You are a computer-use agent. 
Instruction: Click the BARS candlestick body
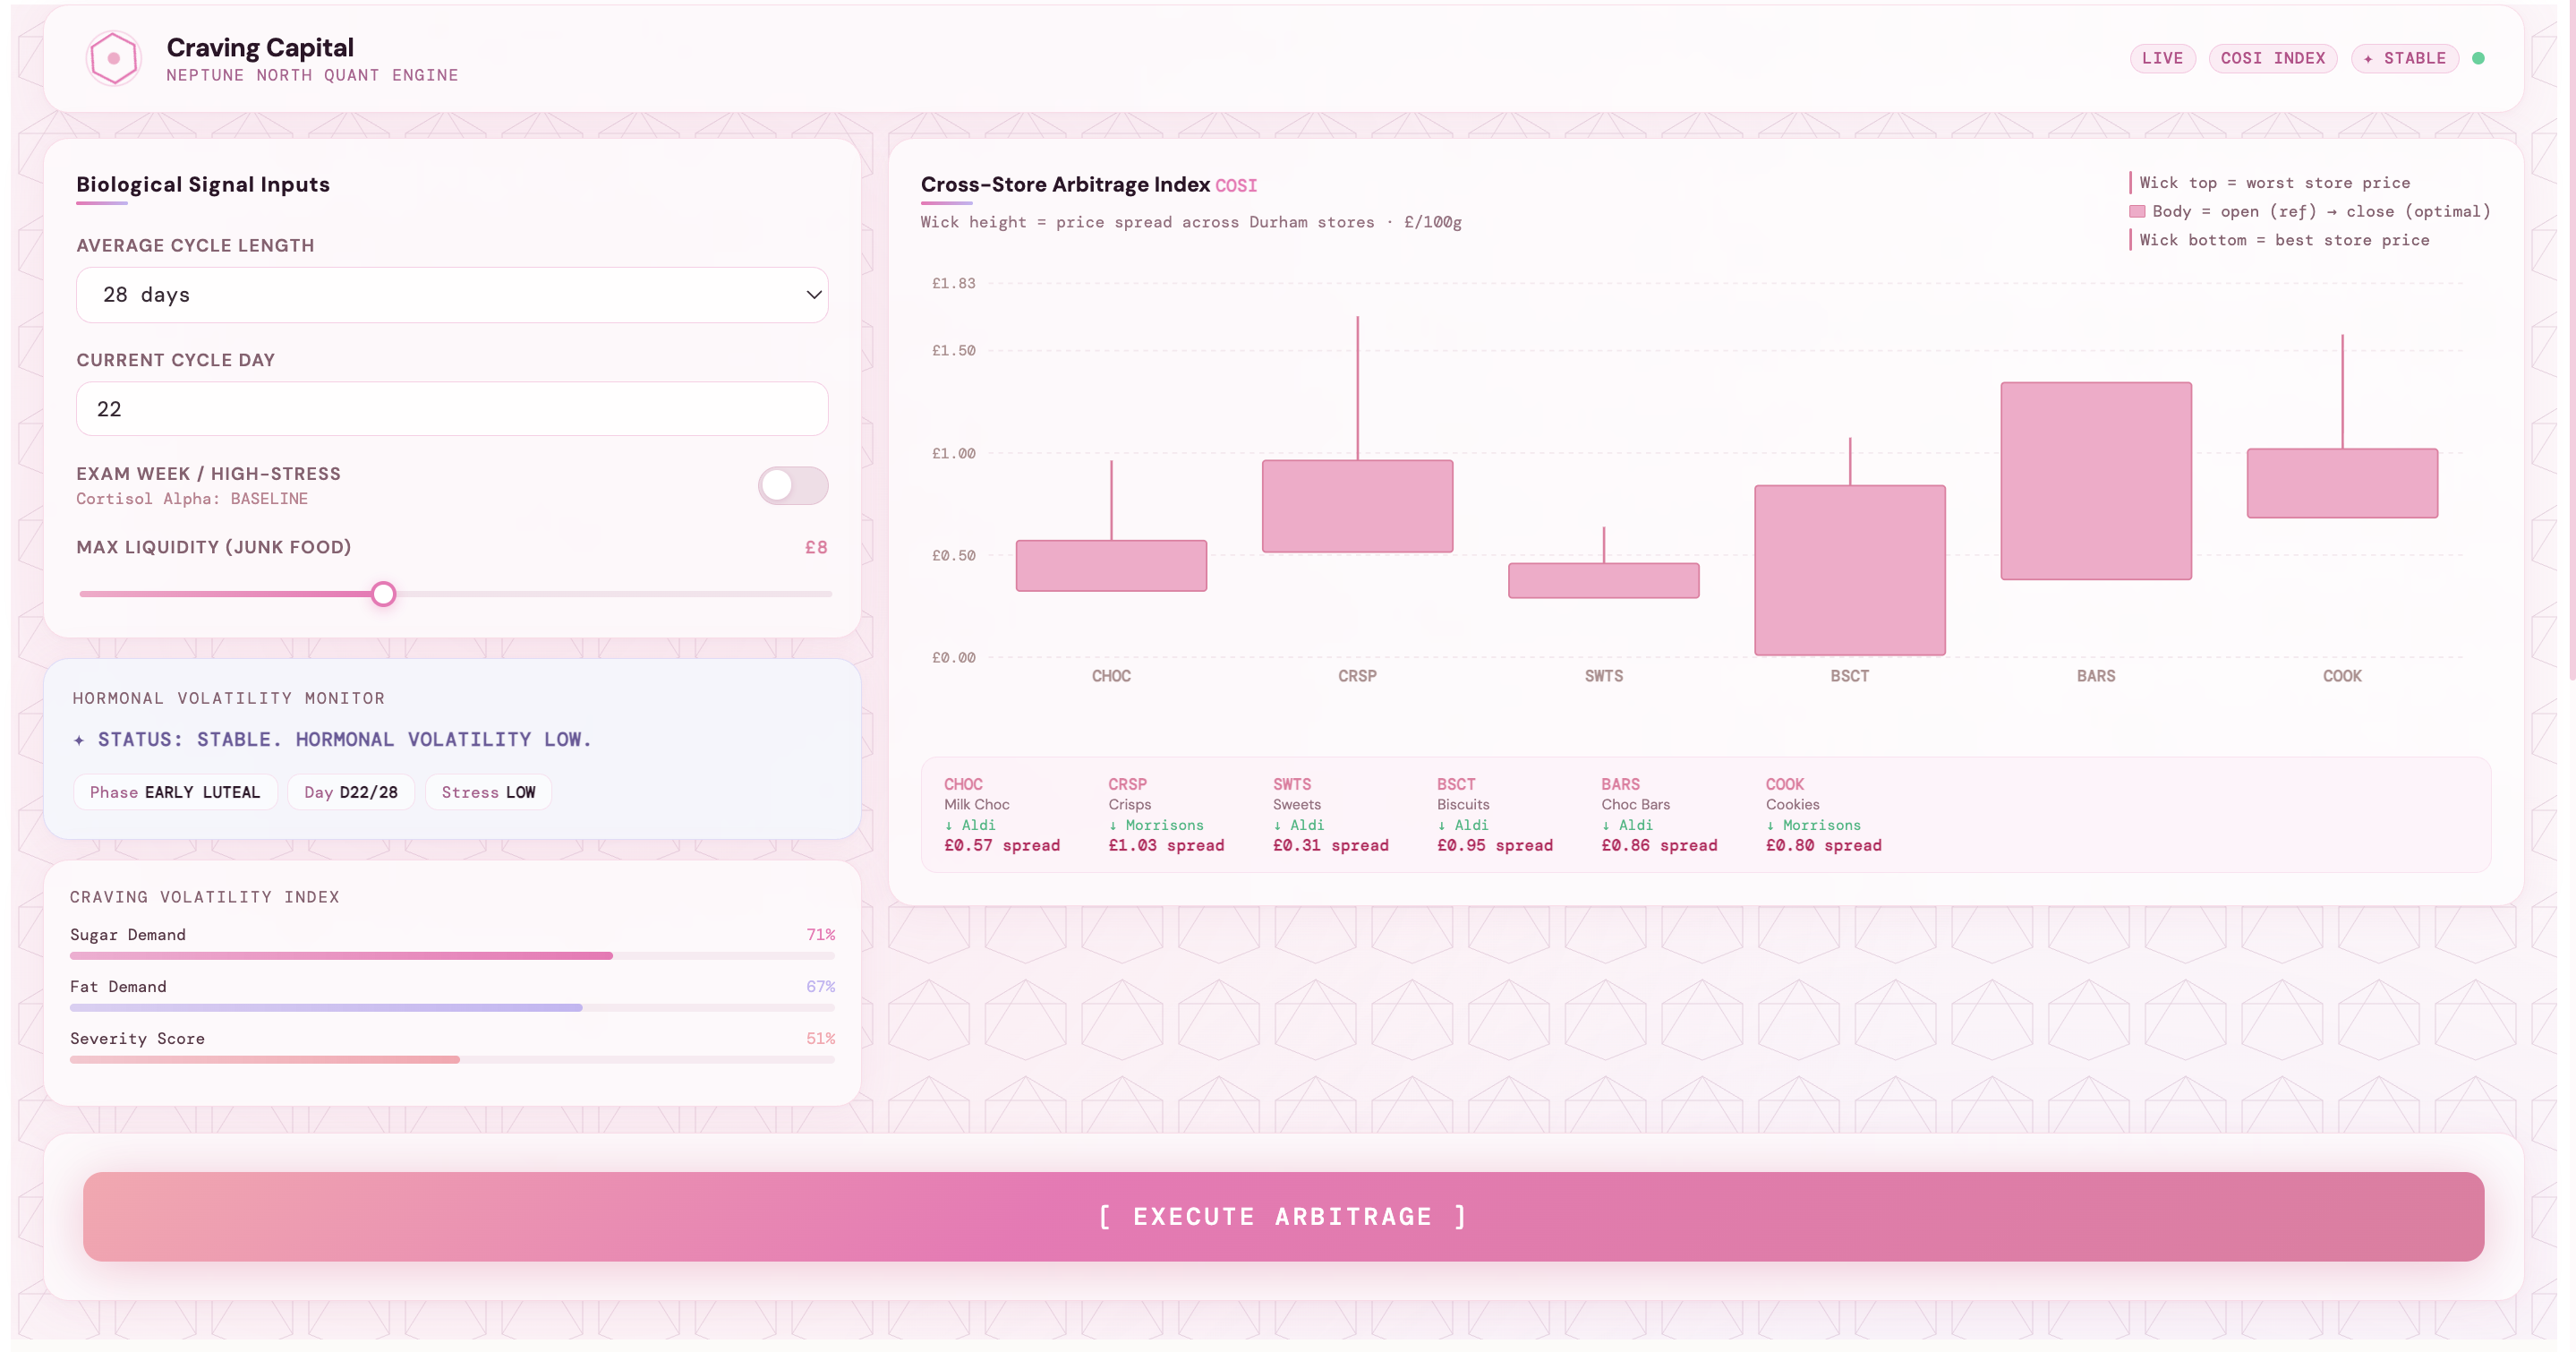[2096, 481]
